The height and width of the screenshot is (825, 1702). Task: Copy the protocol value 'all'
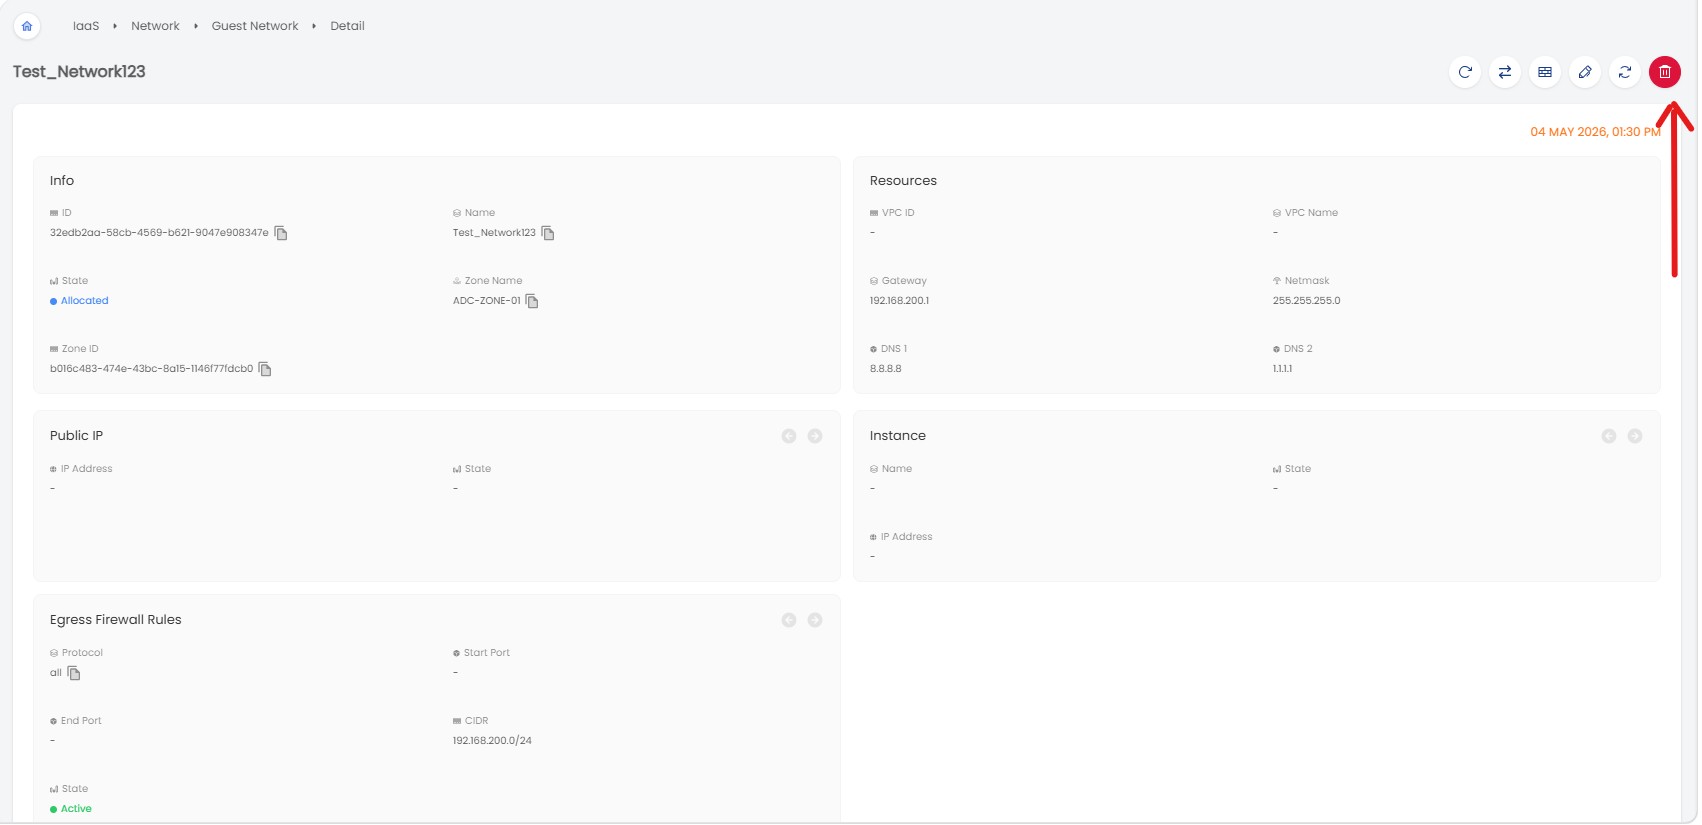[74, 673]
